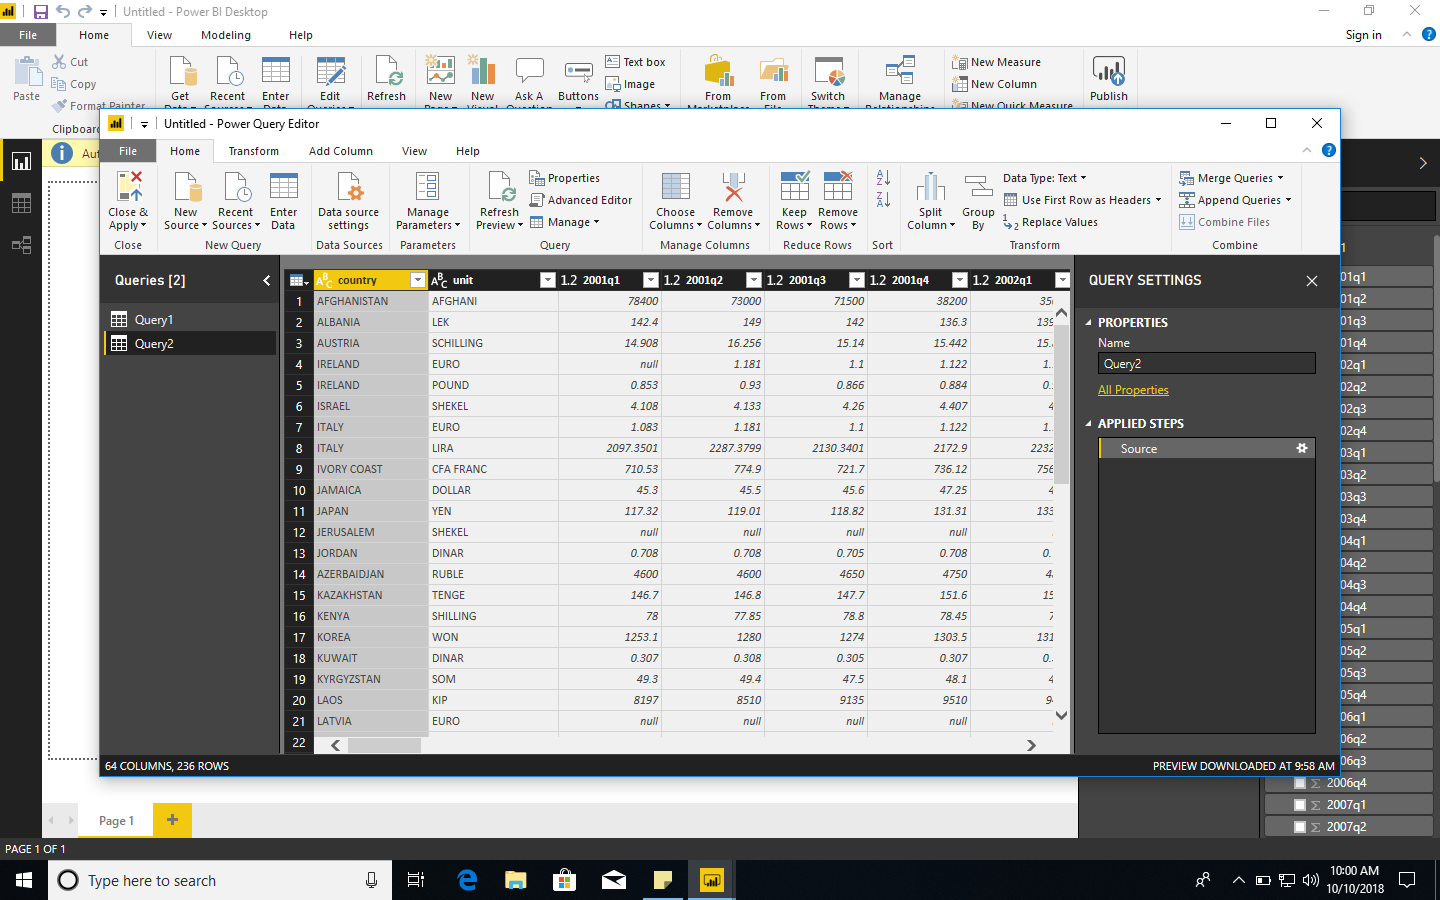Sort column ascending with A-Z icon
Viewport: 1440px width, 900px height.
(x=882, y=178)
